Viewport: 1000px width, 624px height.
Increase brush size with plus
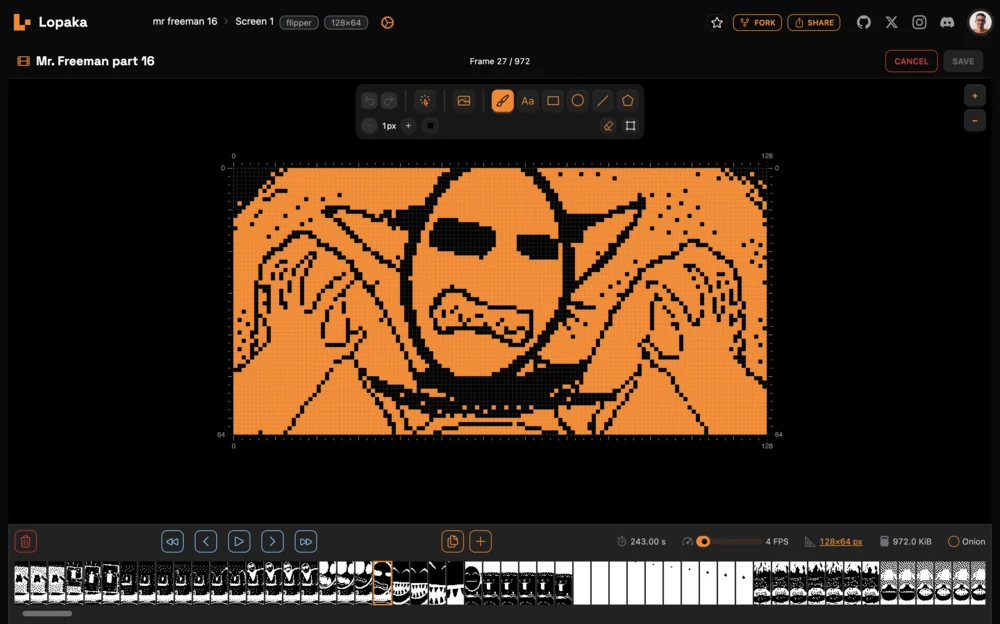408,126
